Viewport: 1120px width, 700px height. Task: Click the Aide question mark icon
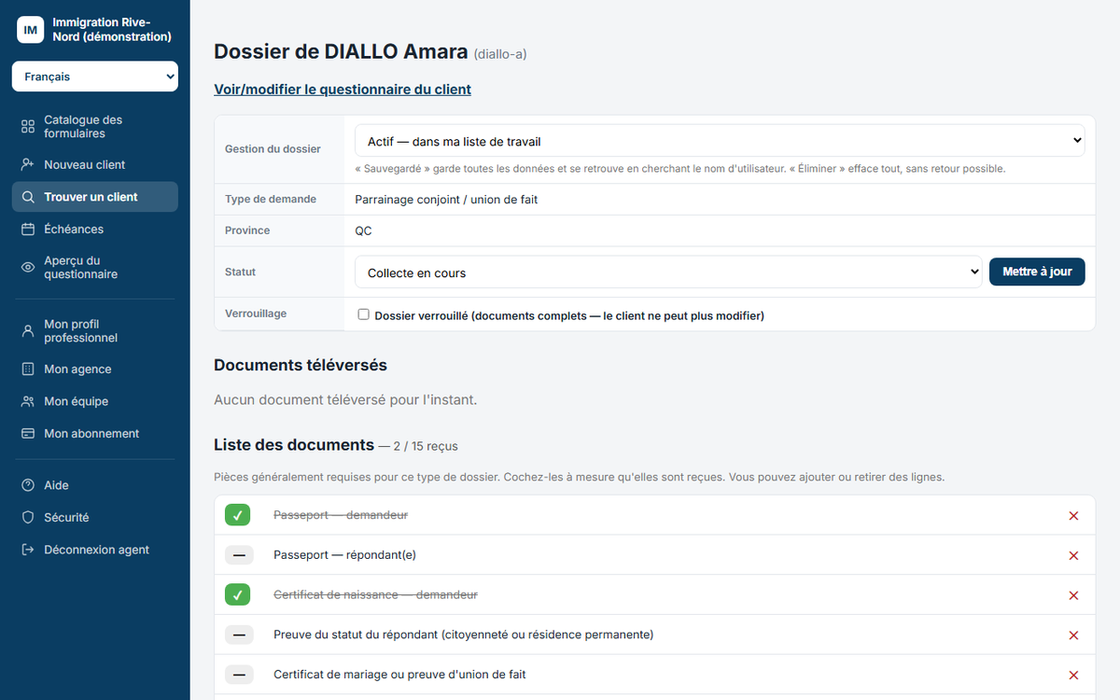28,485
